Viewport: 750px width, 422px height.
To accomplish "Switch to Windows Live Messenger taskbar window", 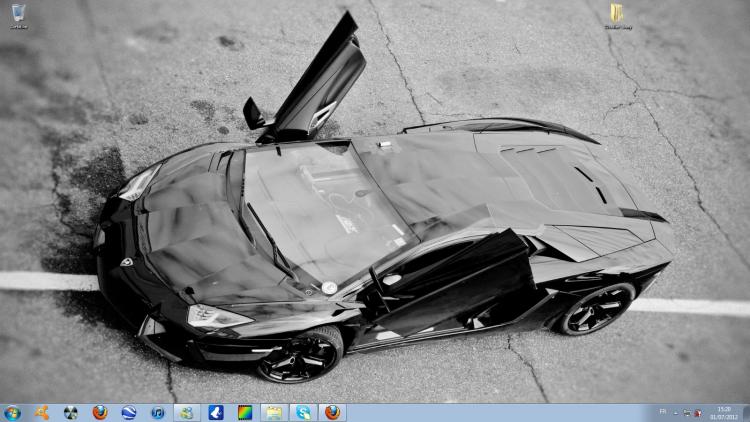I will pyautogui.click(x=187, y=412).
